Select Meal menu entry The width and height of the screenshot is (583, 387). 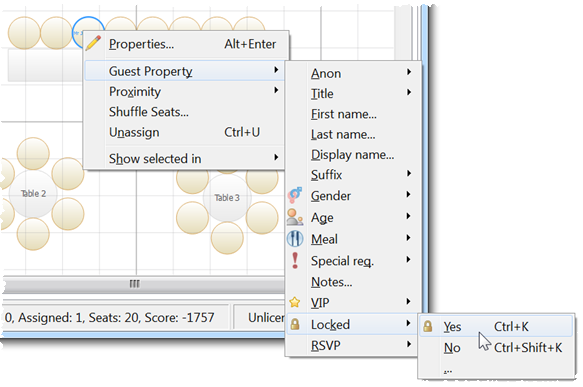coord(353,239)
